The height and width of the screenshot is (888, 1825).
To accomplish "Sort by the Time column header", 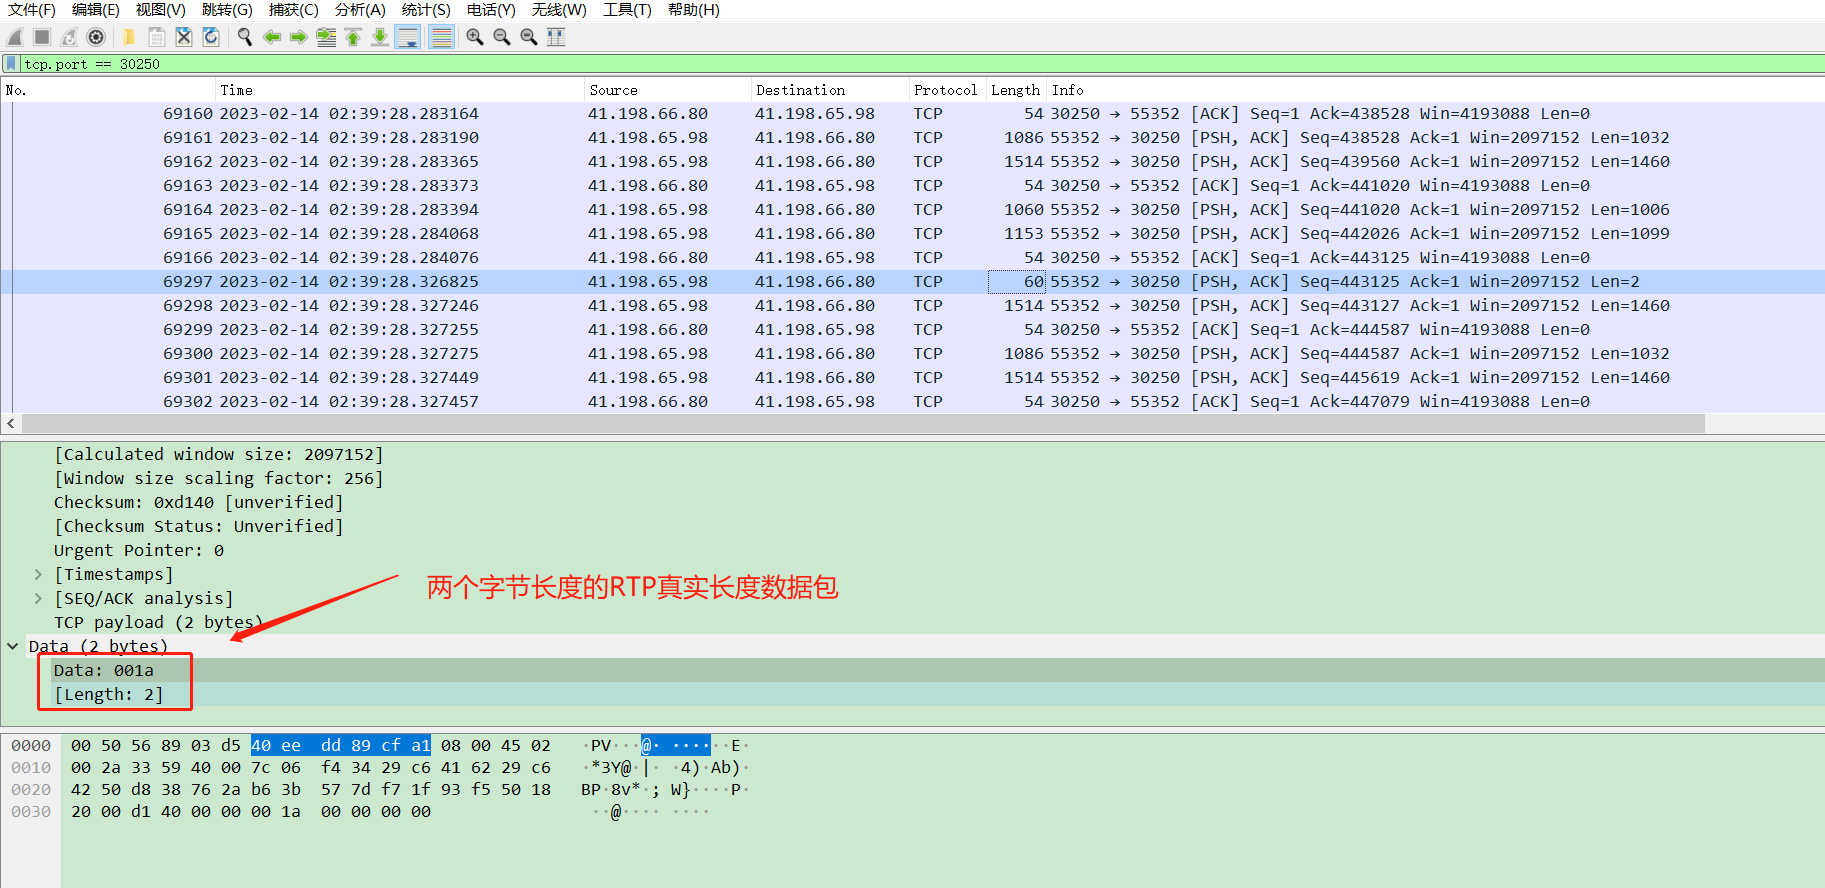I will coord(400,90).
